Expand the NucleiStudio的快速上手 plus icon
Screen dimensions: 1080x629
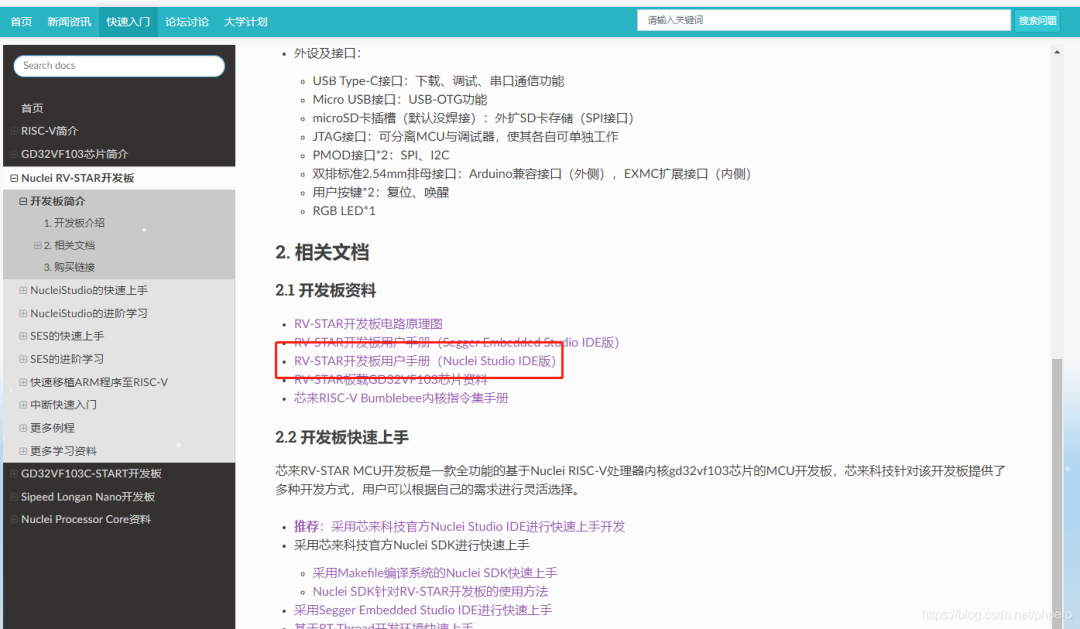(23, 290)
